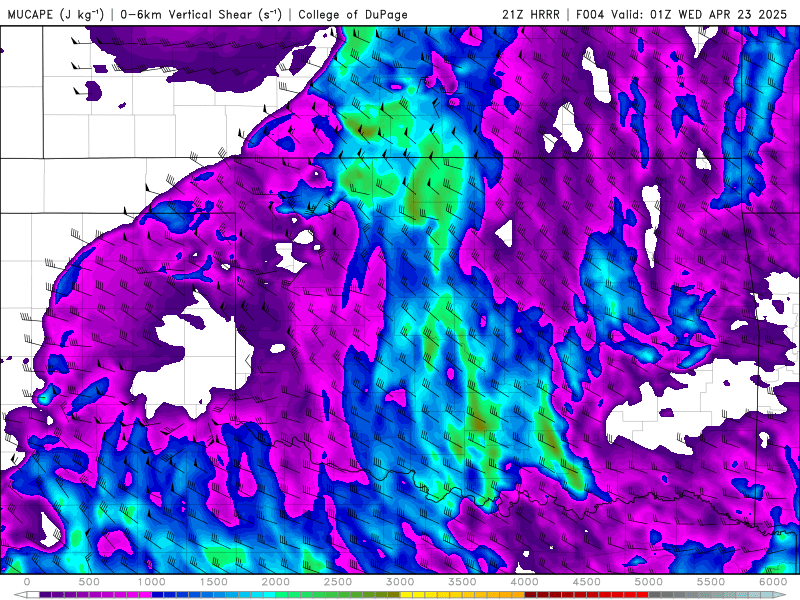Click the 4000 label on the color scale
Screen dimensions: 800x600
pos(524,582)
